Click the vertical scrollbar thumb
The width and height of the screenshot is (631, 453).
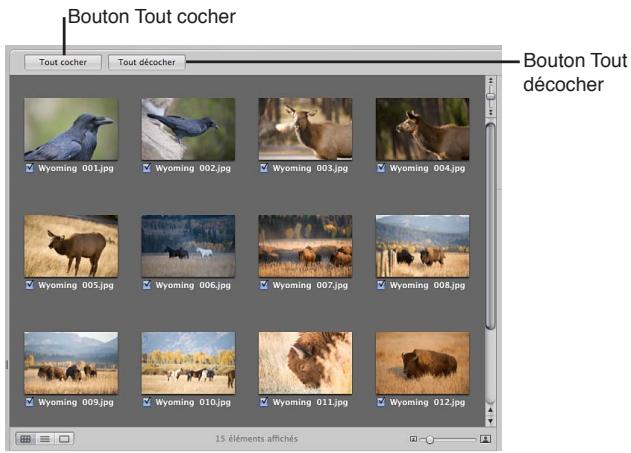click(490, 226)
